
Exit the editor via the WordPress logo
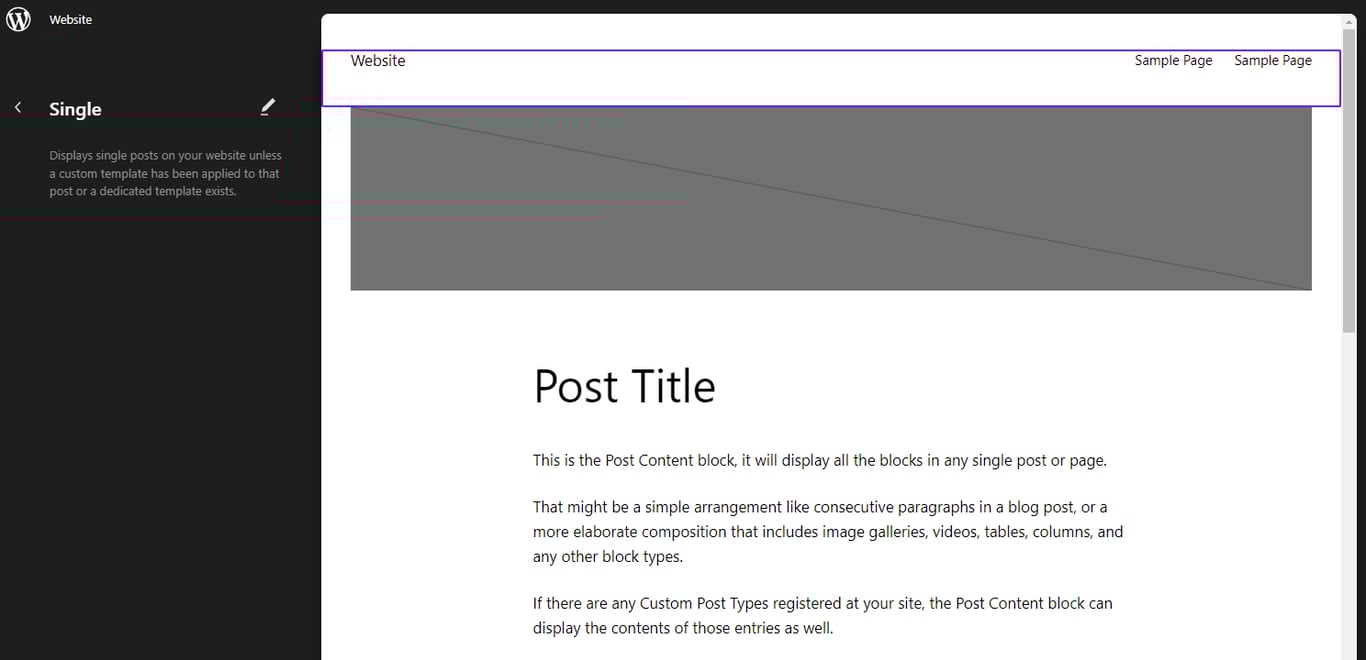(x=18, y=18)
